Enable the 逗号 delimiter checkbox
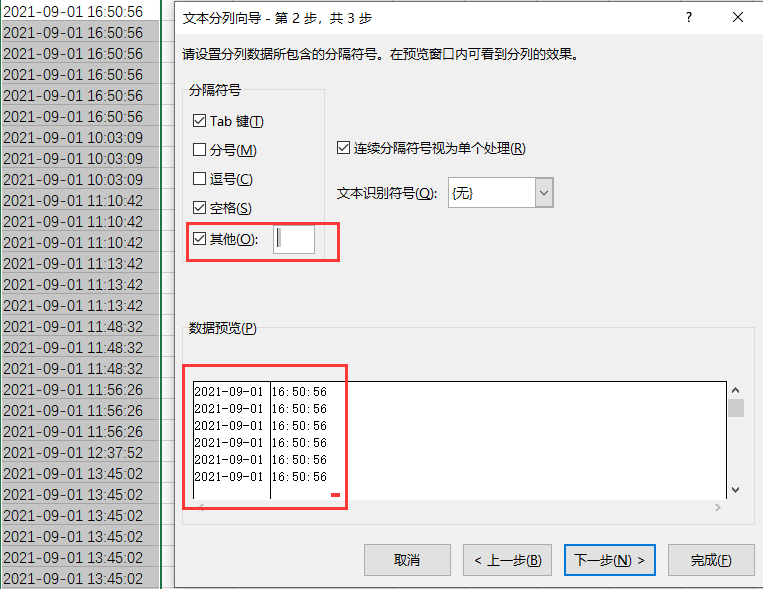Viewport: 763px width, 589px height. click(200, 179)
